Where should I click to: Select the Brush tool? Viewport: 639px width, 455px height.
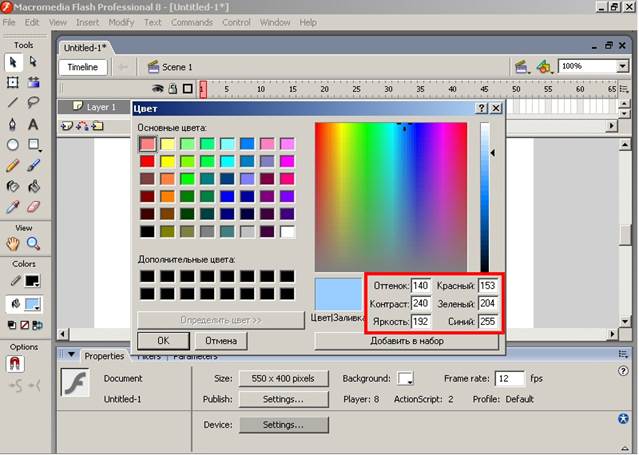[33, 166]
